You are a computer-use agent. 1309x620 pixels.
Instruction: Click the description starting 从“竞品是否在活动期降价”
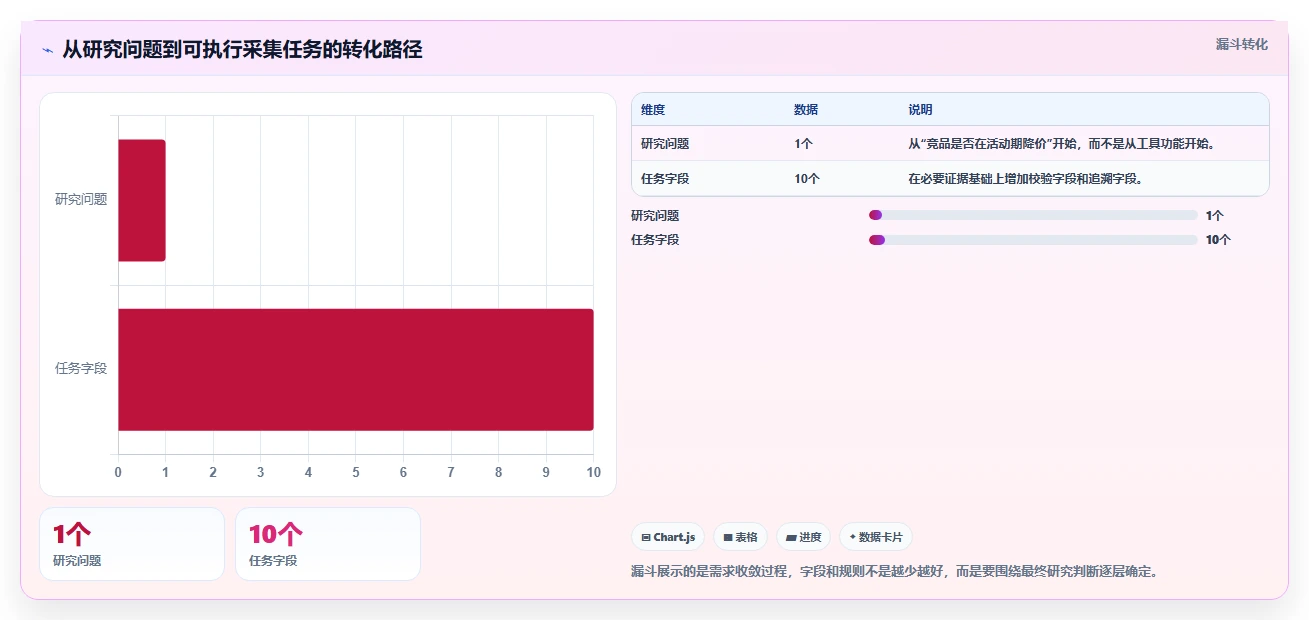(x=1062, y=144)
